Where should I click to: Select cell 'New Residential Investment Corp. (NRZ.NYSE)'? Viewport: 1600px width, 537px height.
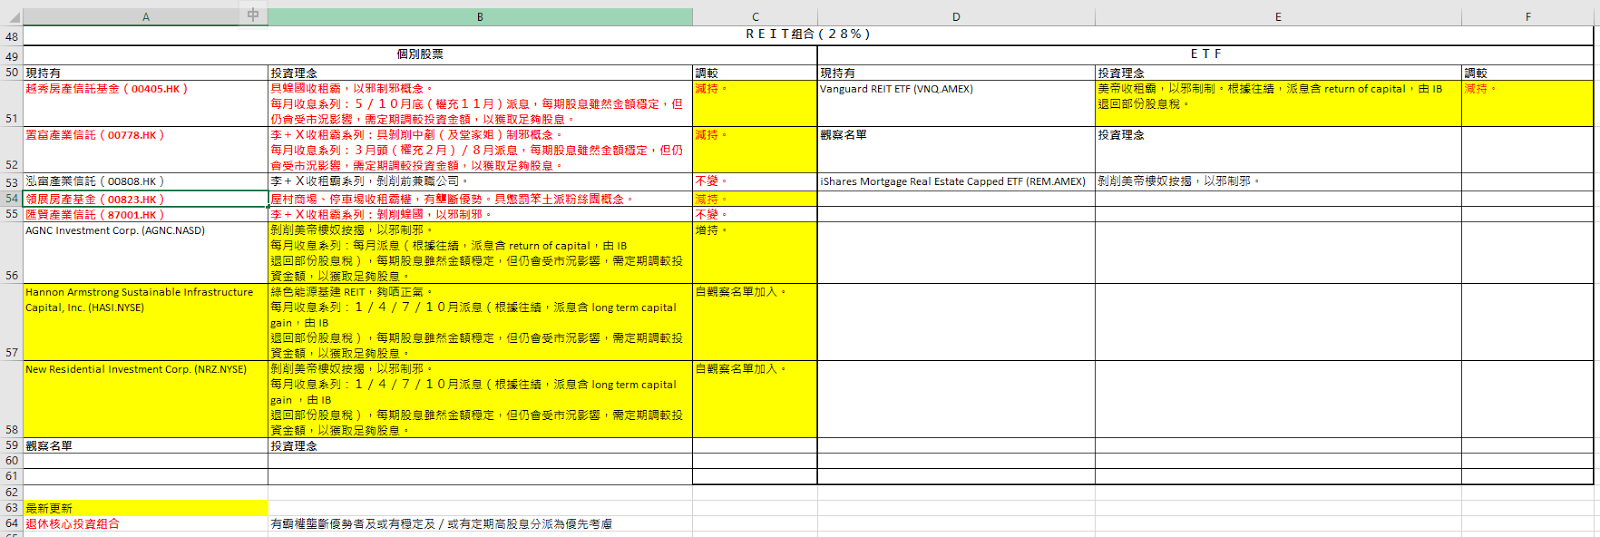pos(145,399)
